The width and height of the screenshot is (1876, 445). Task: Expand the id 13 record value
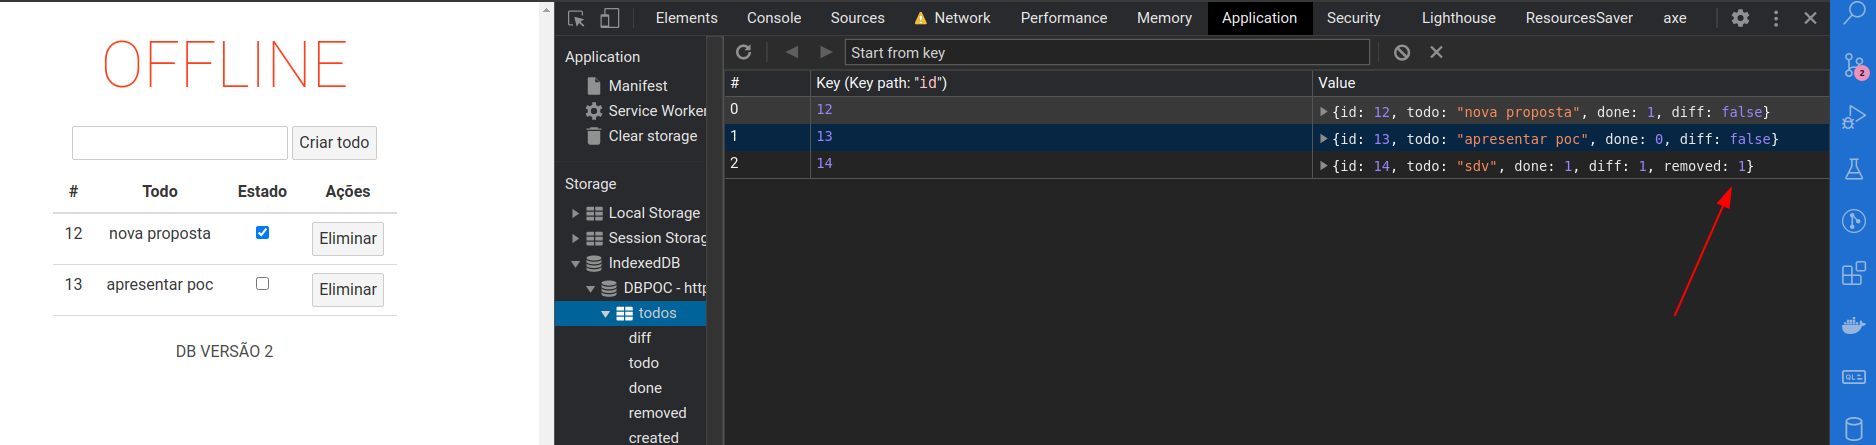click(x=1324, y=139)
